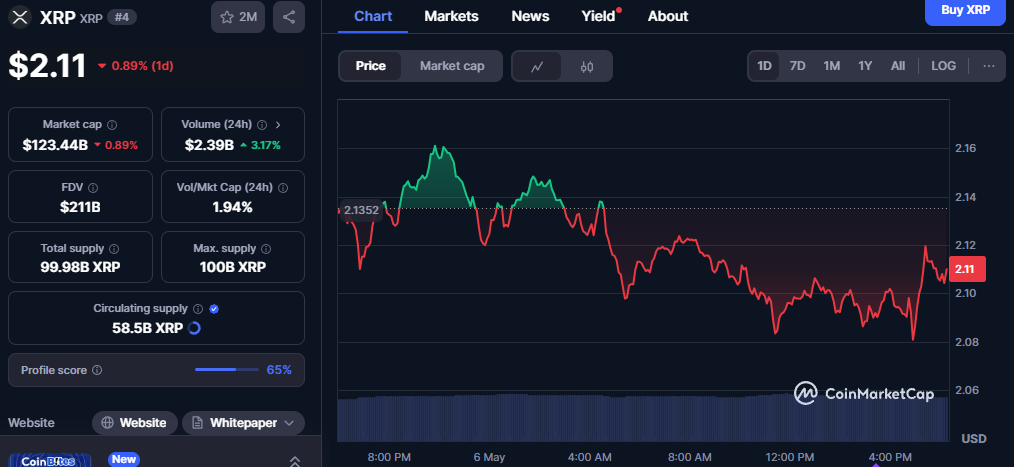Click the 65% profile score value
This screenshot has height=467, width=1014.
click(x=279, y=370)
